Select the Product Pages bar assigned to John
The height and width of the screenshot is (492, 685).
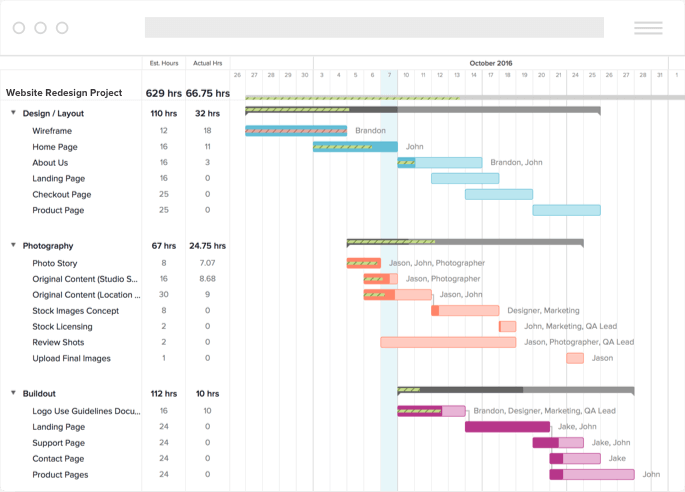point(592,474)
